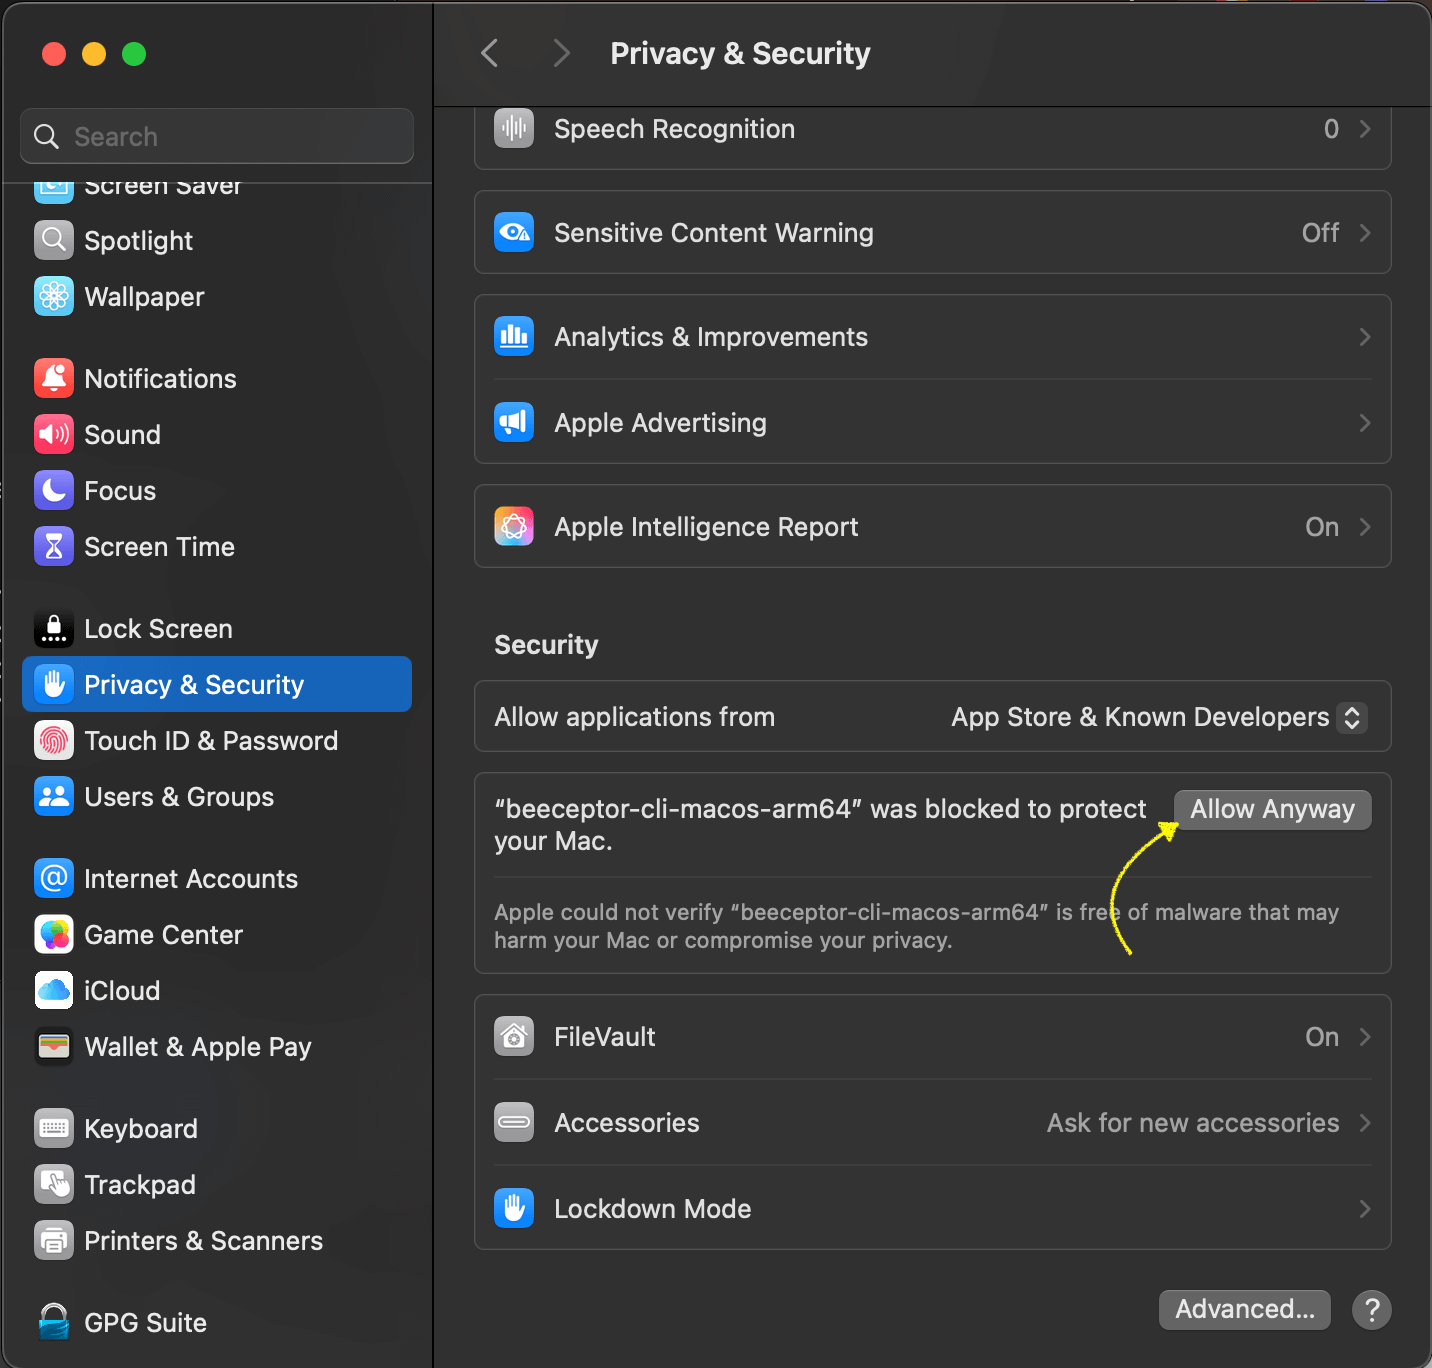Click the Allow Anyway button
Image resolution: width=1432 pixels, height=1368 pixels.
pyautogui.click(x=1271, y=809)
